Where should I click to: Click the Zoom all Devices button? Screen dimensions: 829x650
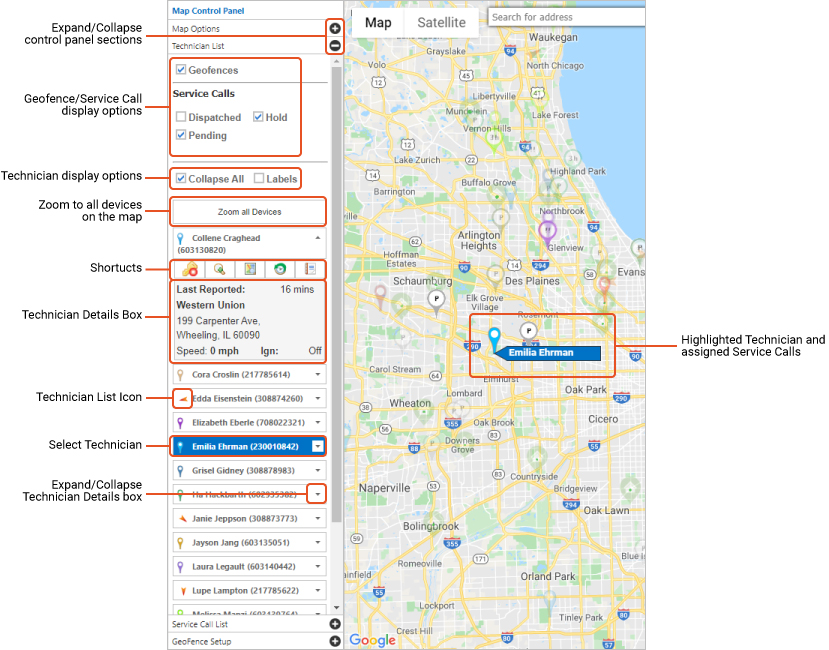pyautogui.click(x=249, y=212)
